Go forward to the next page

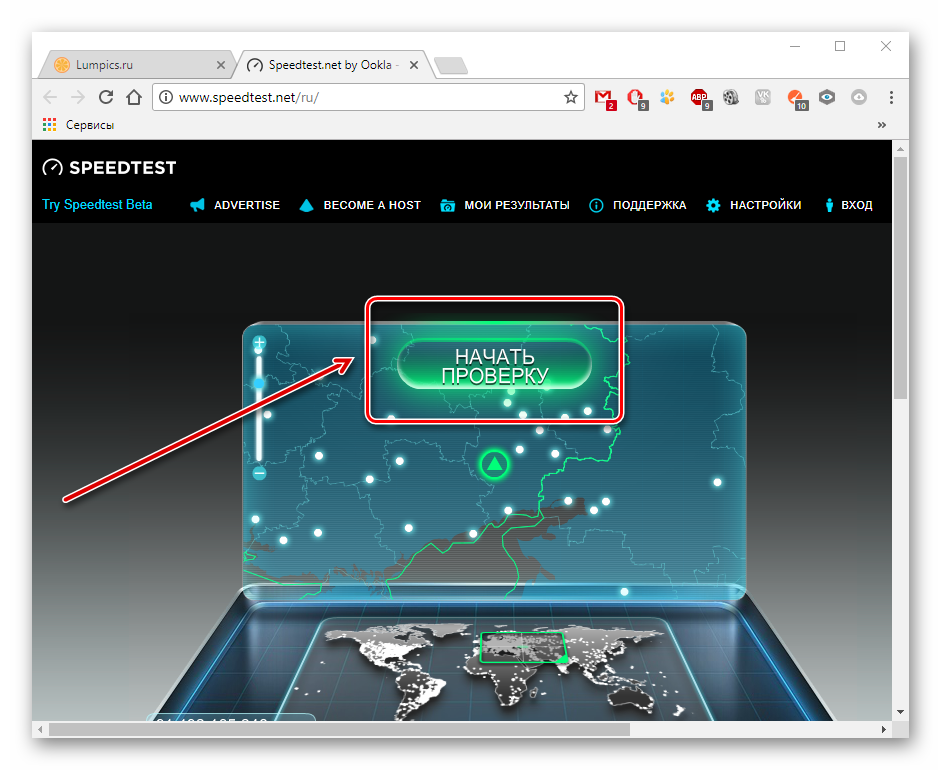(x=78, y=97)
